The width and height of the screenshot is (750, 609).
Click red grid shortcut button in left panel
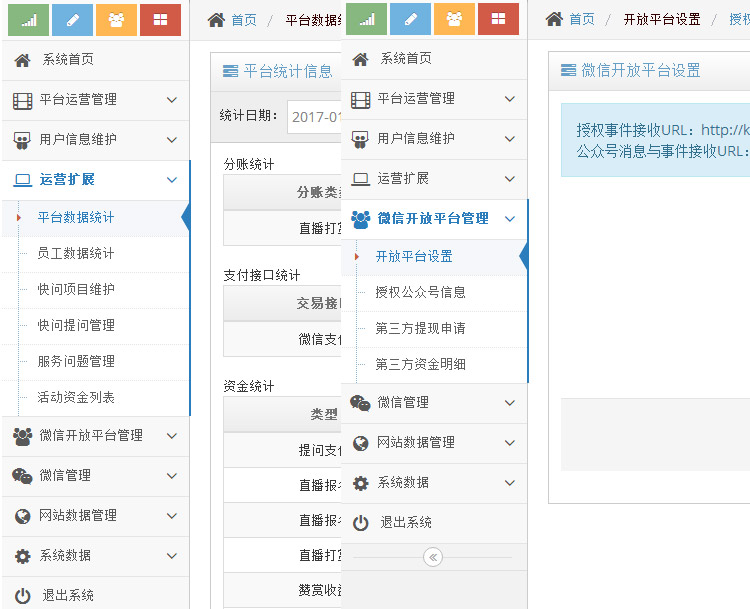[x=160, y=20]
